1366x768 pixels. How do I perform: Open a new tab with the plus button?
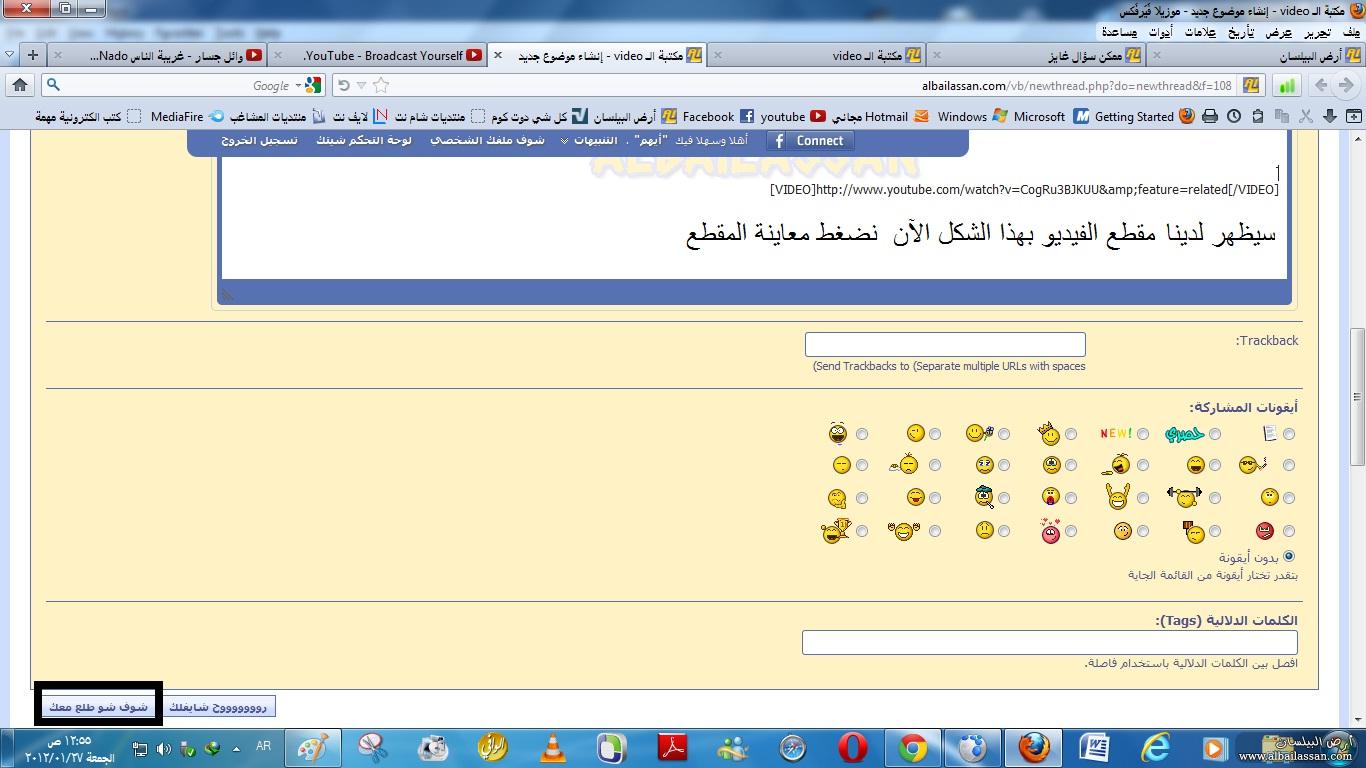(33, 56)
